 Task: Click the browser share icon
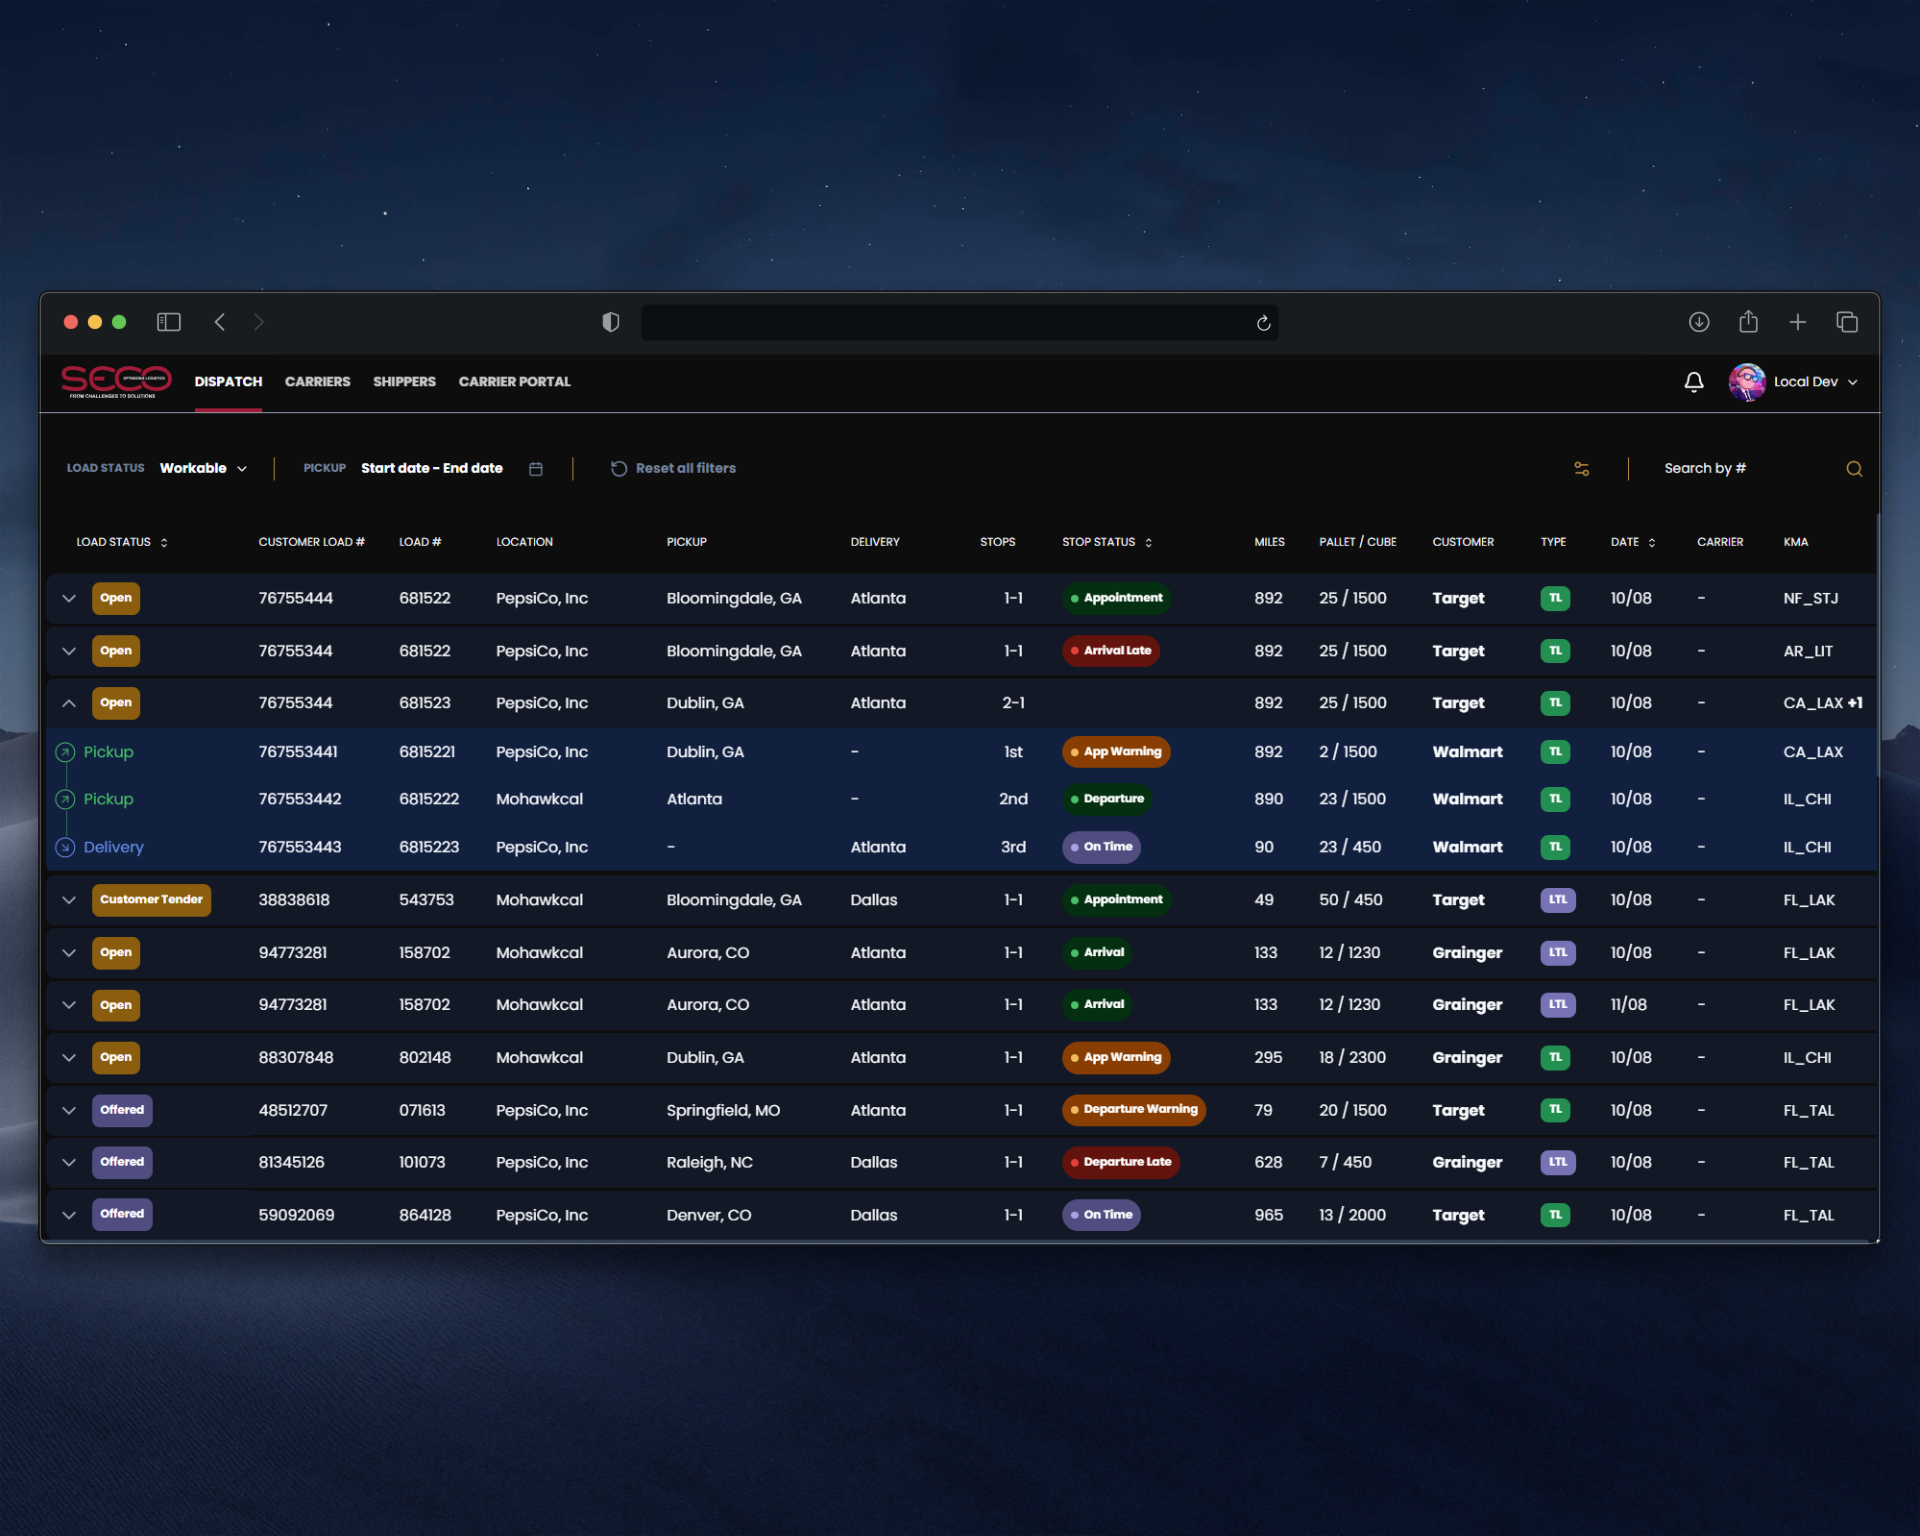1747,322
